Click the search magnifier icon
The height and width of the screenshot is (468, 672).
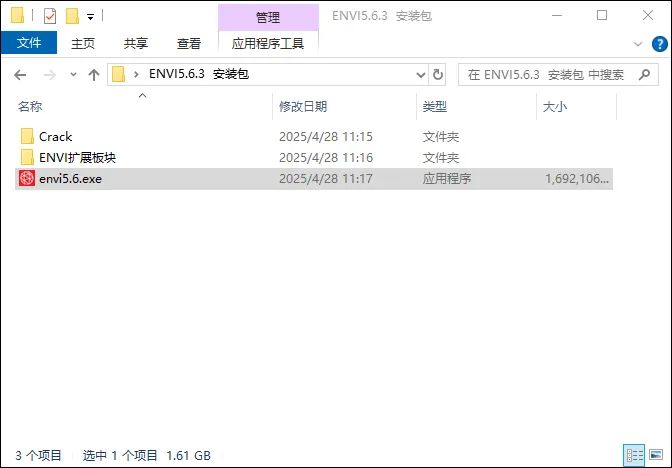tap(644, 75)
